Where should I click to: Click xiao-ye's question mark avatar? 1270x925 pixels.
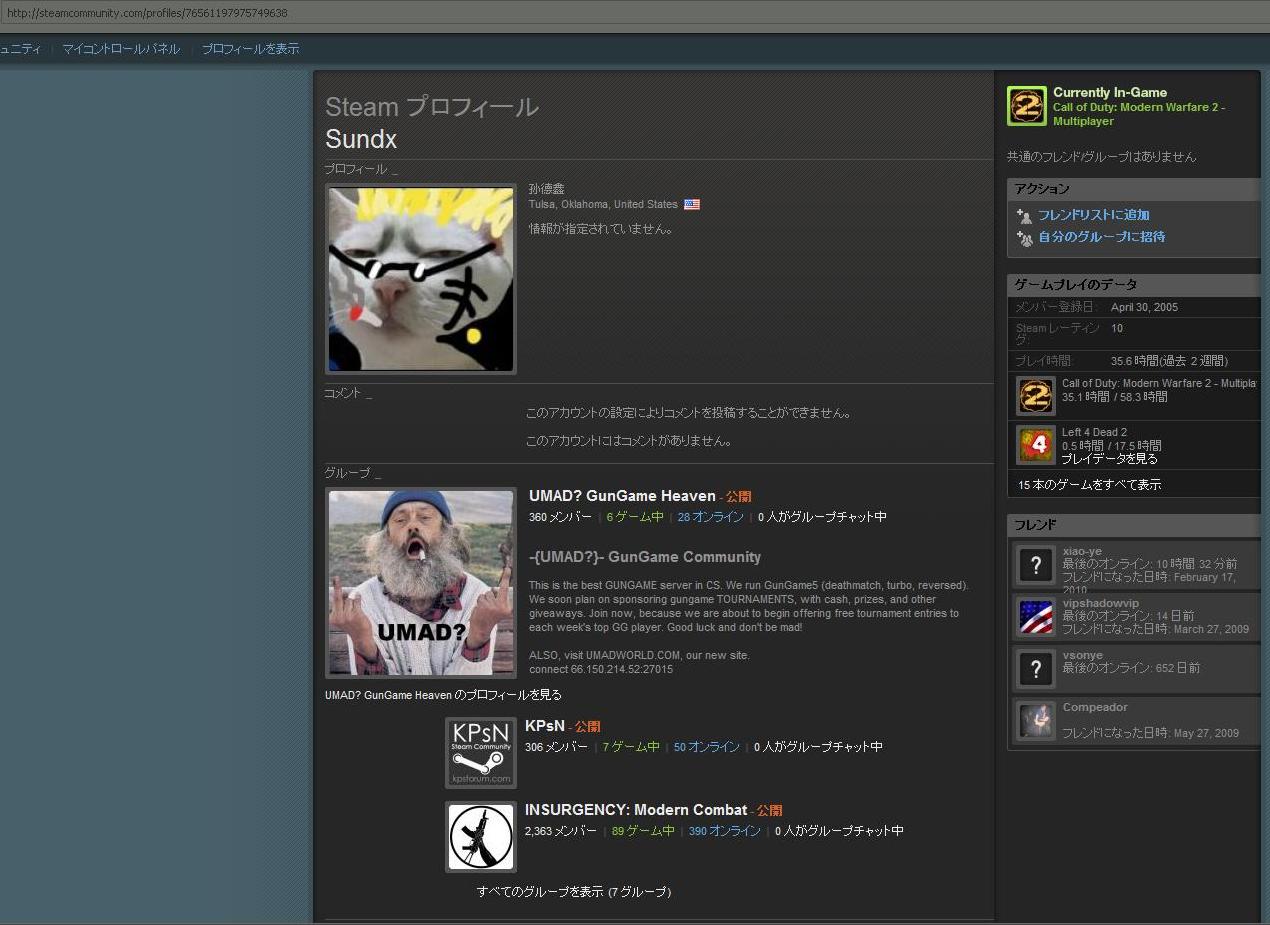(x=1036, y=565)
